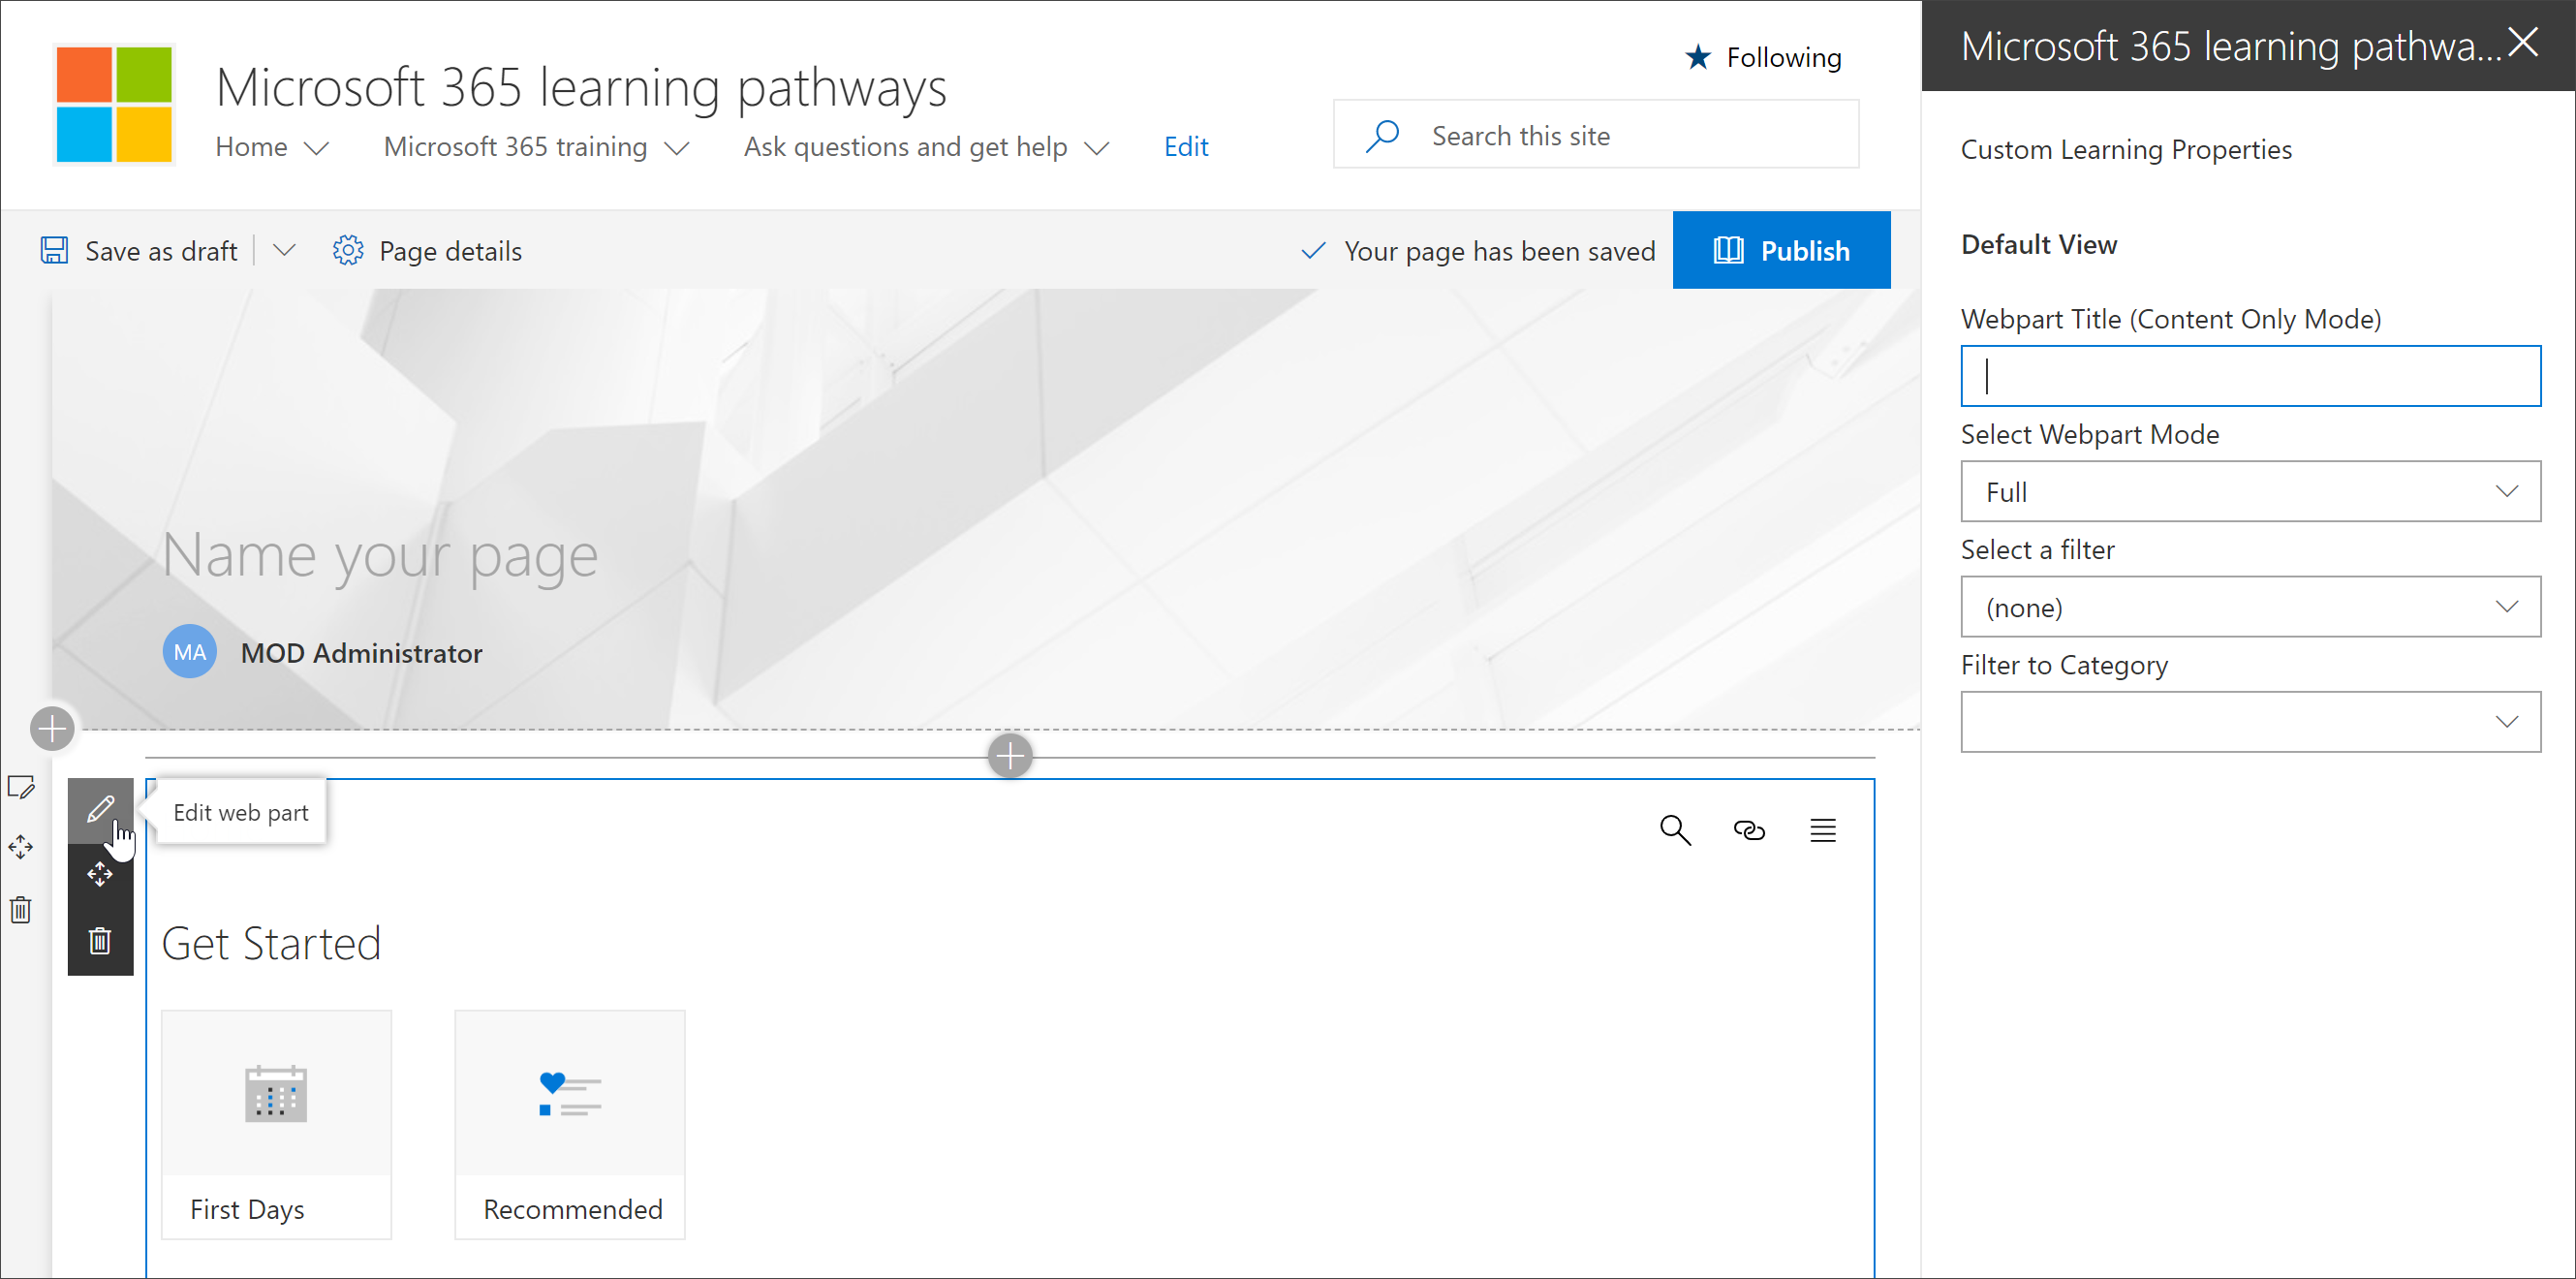
Task: Click the Webpart Title input field
Action: pyautogui.click(x=2252, y=377)
